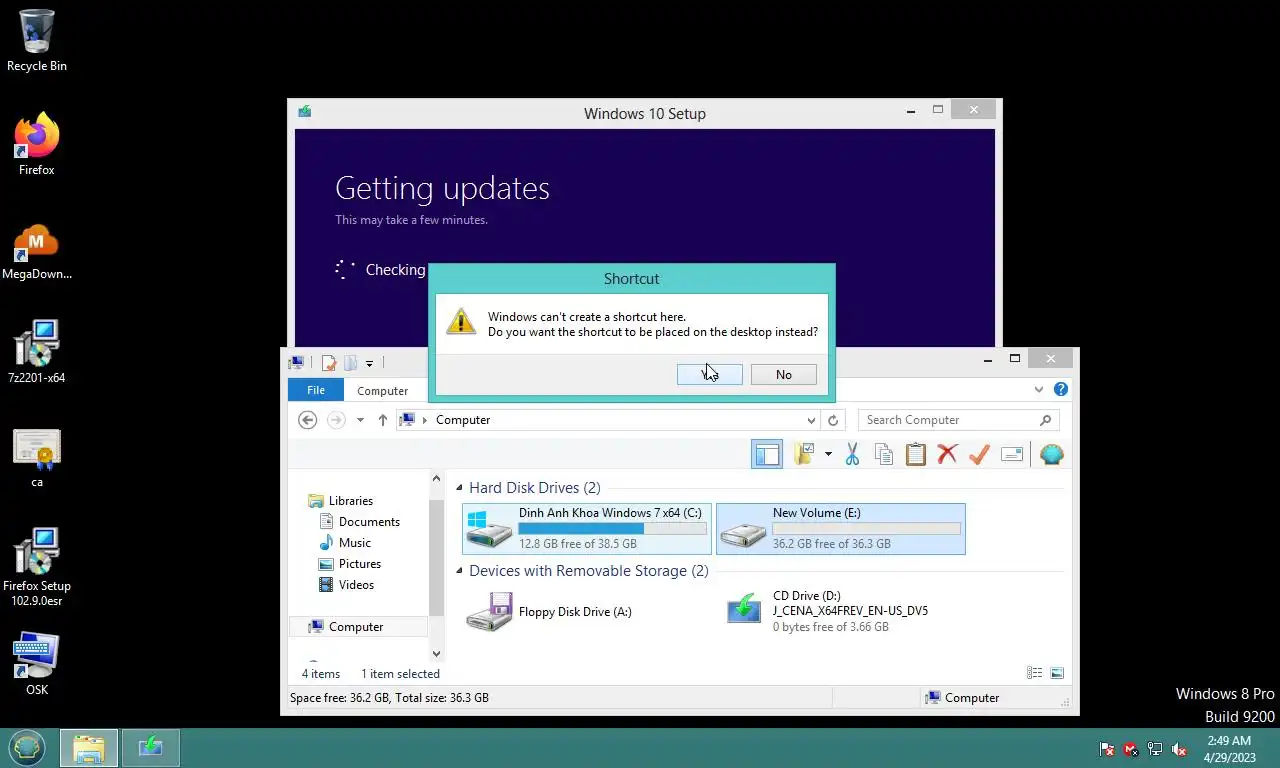Copy using the two-pages toolbar icon

click(x=884, y=454)
